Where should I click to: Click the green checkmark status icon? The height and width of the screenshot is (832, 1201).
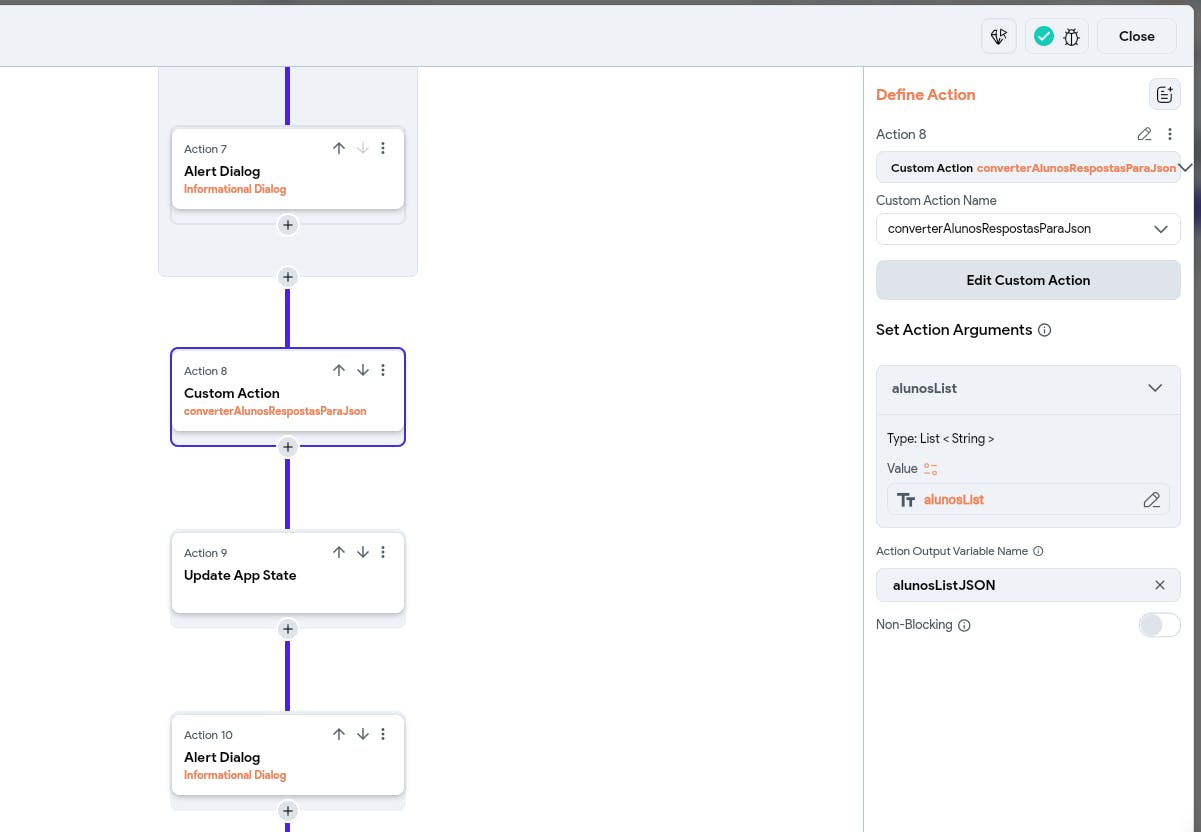1044,37
